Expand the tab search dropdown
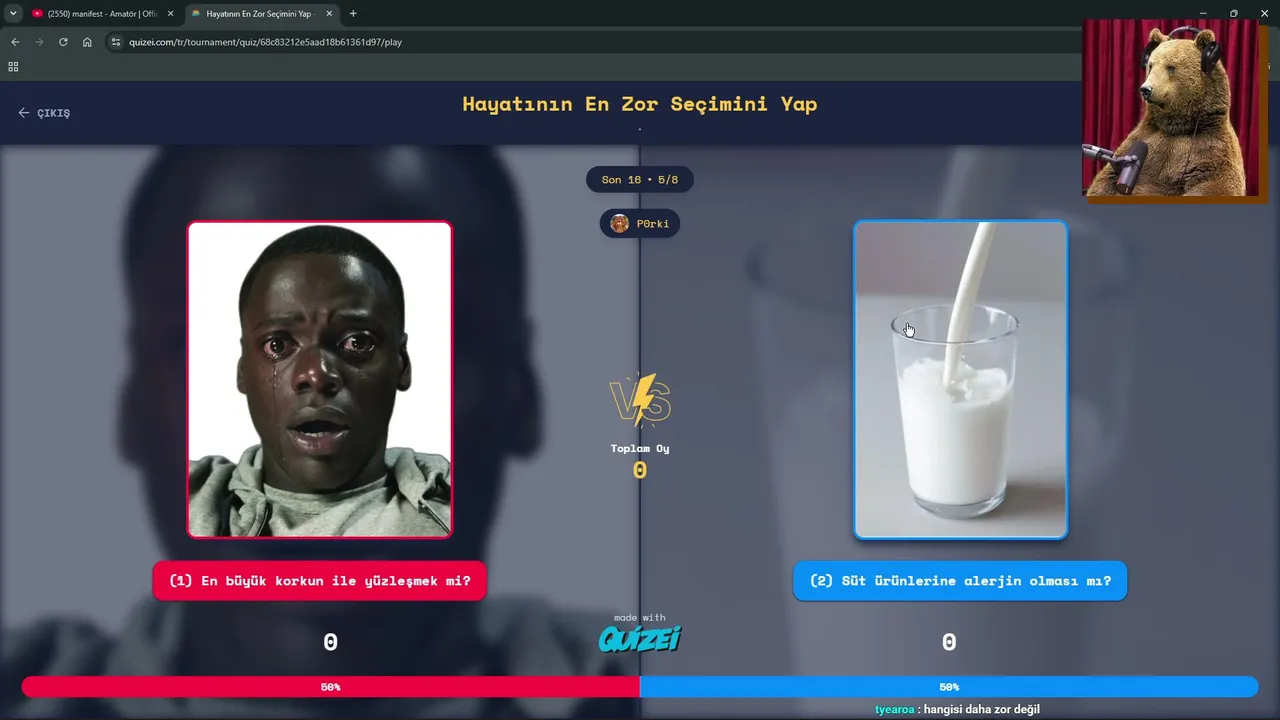 pos(13,14)
